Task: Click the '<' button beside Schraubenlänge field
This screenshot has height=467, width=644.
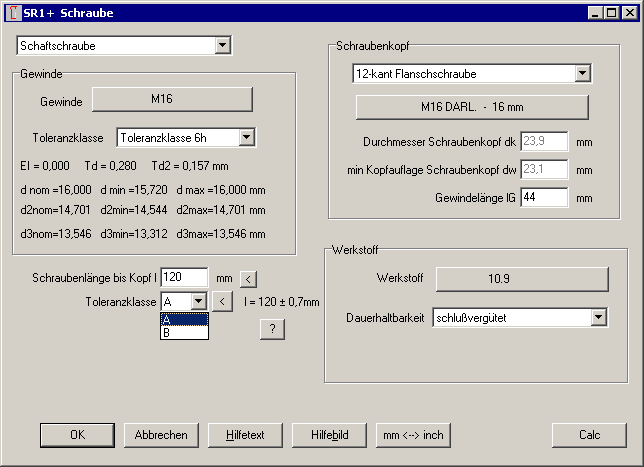Action: pyautogui.click(x=249, y=278)
